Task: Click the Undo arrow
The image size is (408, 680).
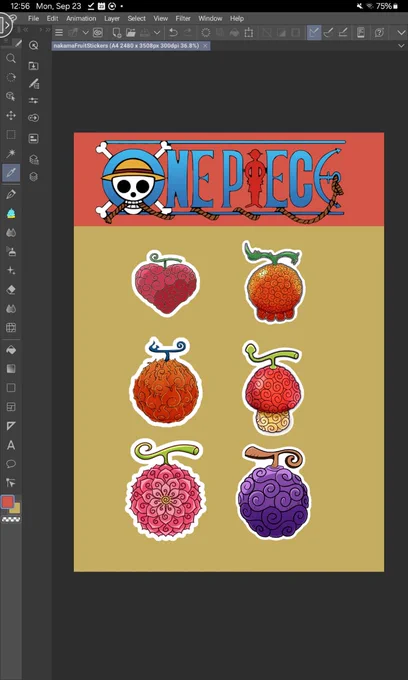Action: coord(173,33)
